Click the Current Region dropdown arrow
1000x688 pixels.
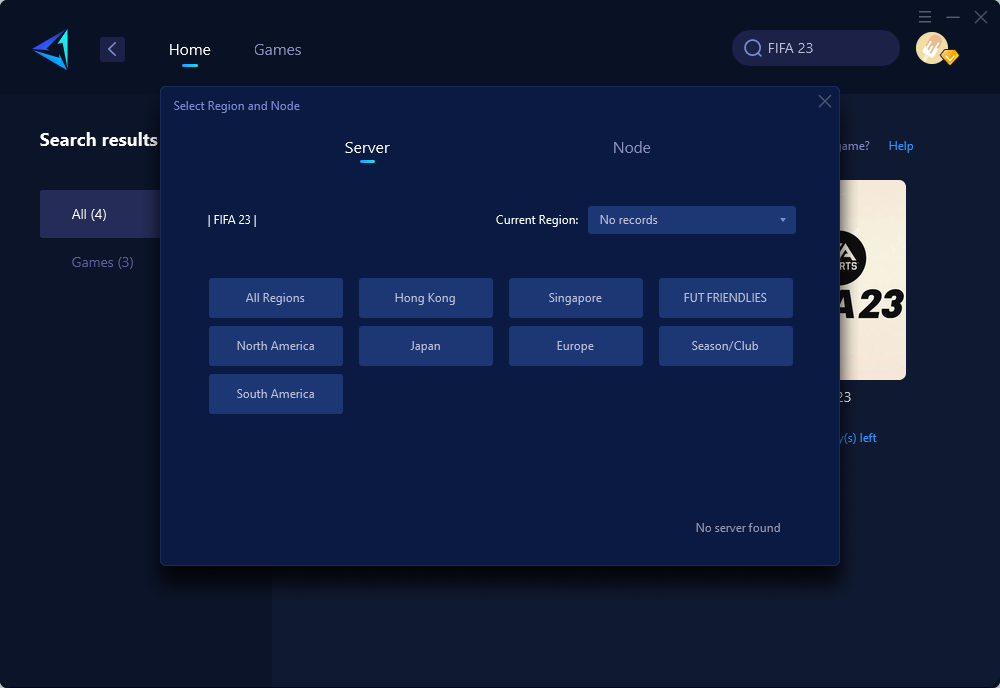click(x=783, y=220)
